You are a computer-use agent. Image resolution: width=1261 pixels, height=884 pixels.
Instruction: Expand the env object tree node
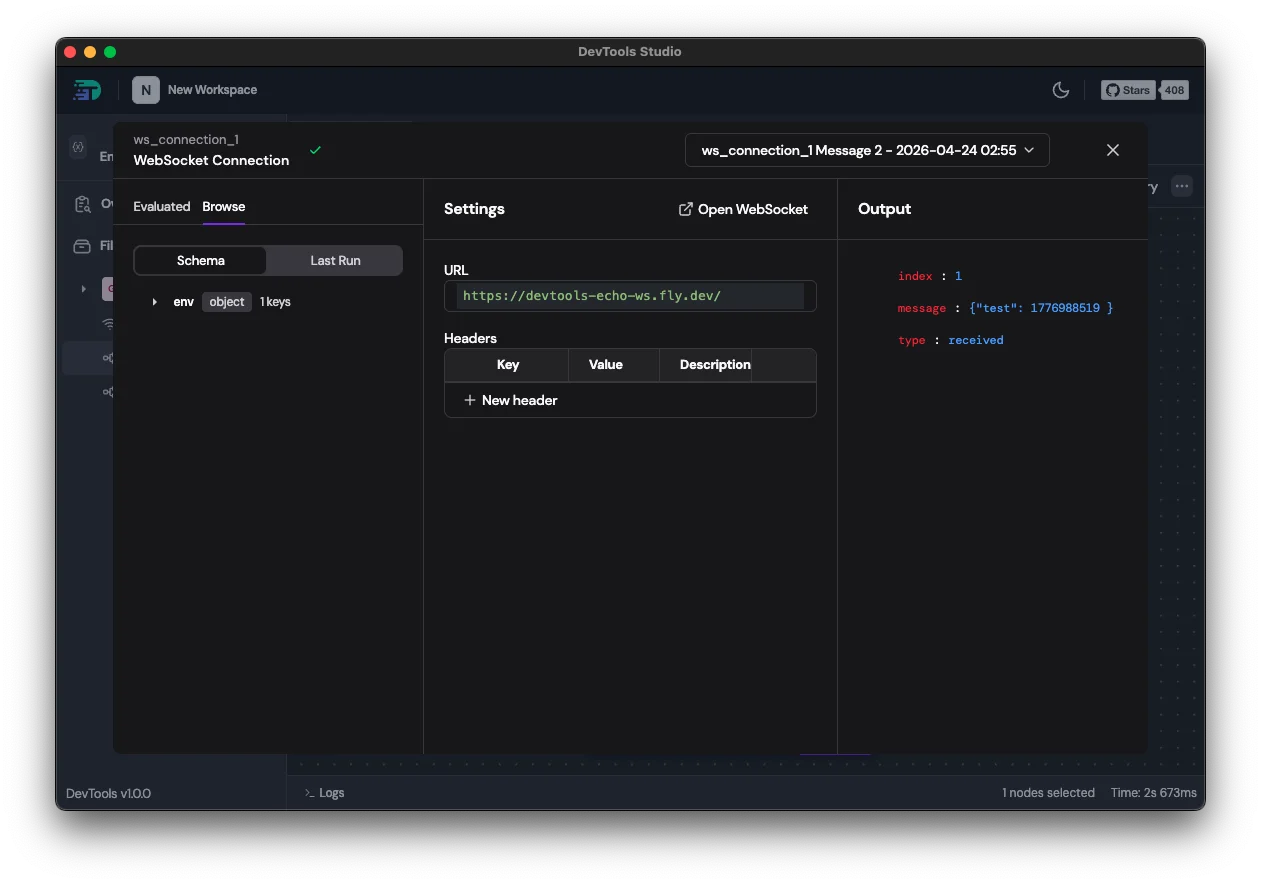click(x=154, y=302)
